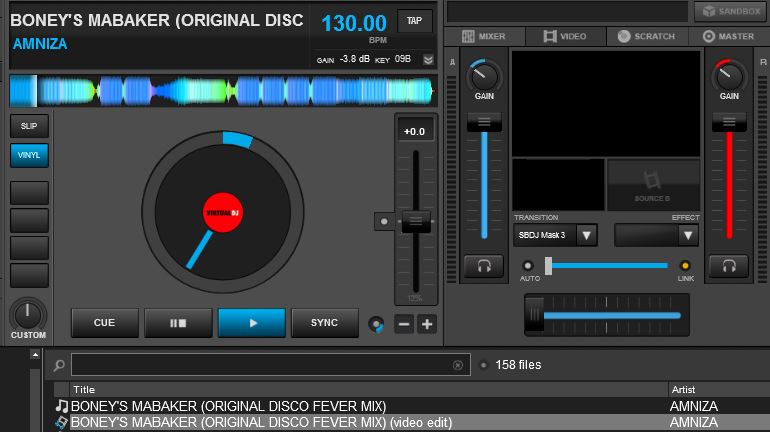770x432 pixels.
Task: Click the right red volume fader handle
Action: point(729,122)
